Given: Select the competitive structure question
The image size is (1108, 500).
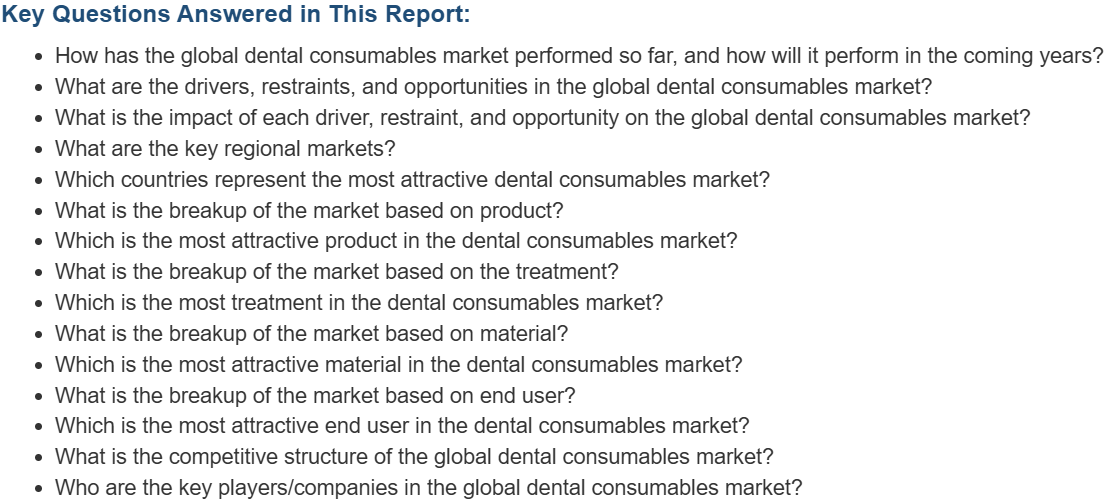Looking at the screenshot, I should pos(414,456).
